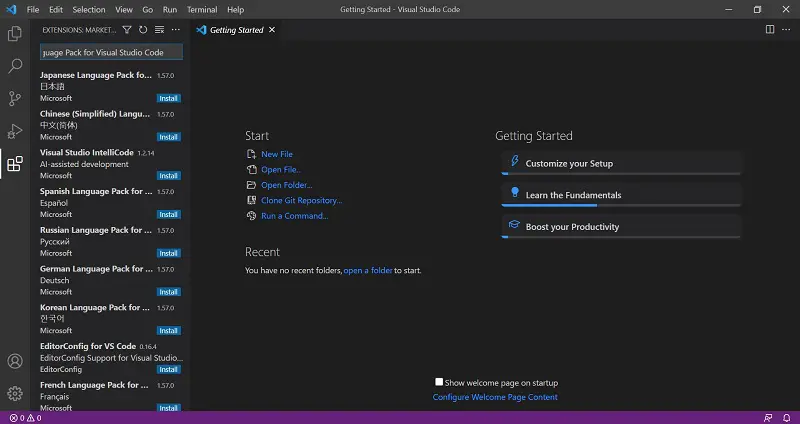Open the Run and Debug view
The width and height of the screenshot is (800, 424).
point(15,131)
